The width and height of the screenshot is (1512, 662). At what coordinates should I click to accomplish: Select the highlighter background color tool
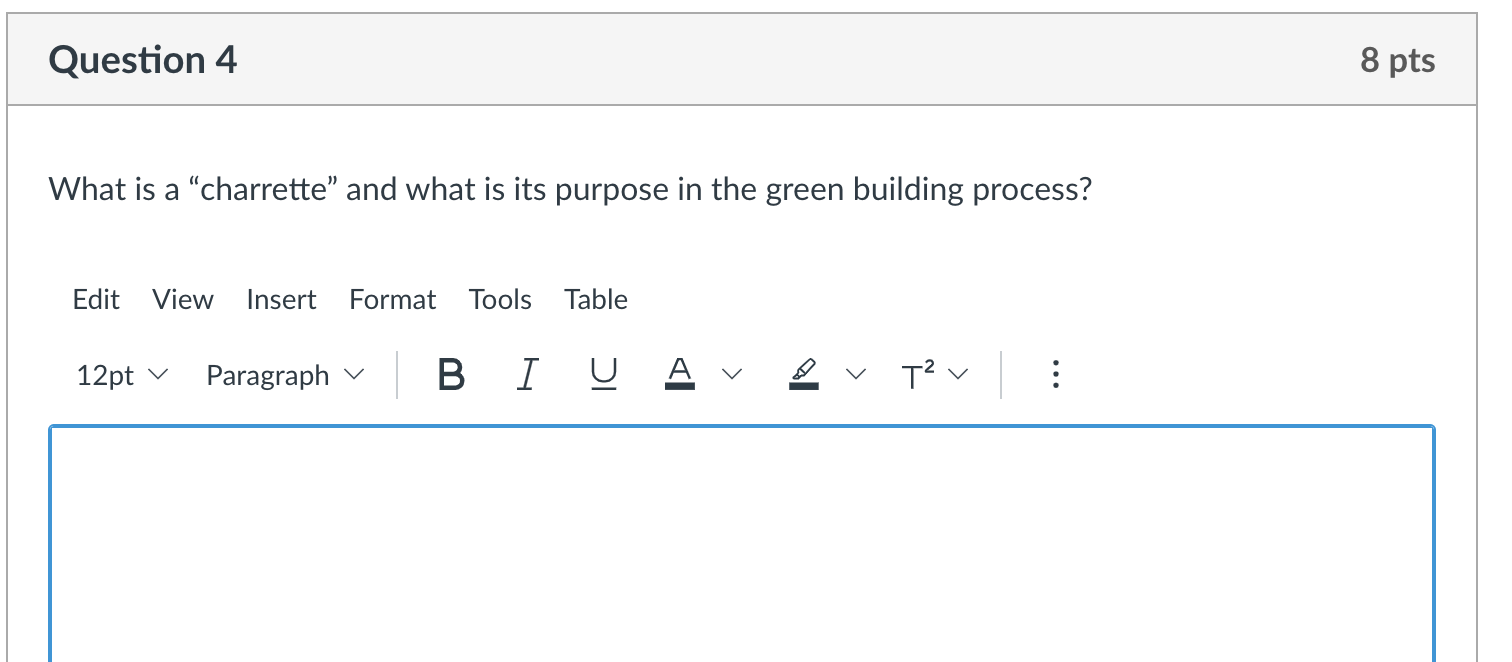point(804,374)
